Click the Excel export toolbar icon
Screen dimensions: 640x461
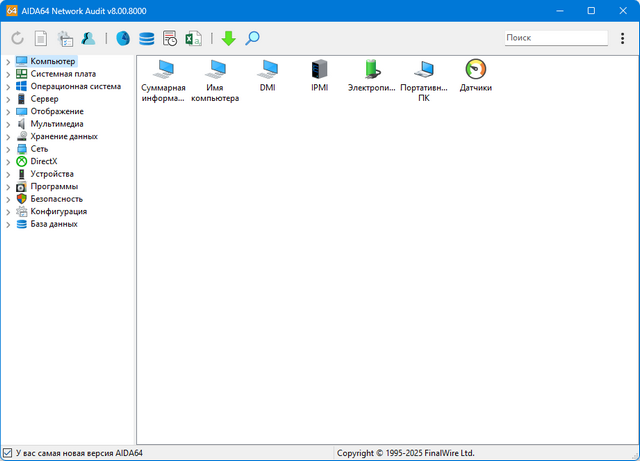pos(193,38)
